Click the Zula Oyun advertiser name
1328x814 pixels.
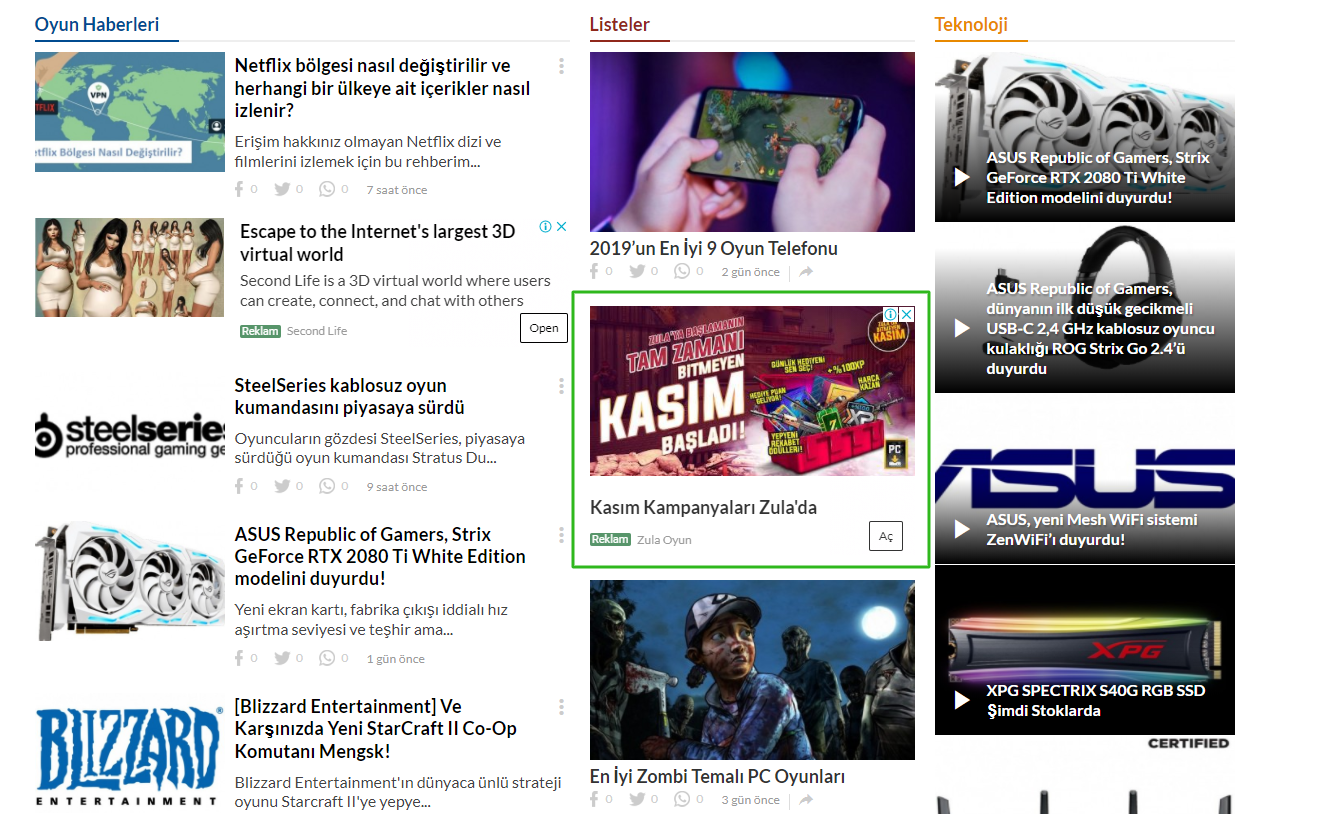664,540
